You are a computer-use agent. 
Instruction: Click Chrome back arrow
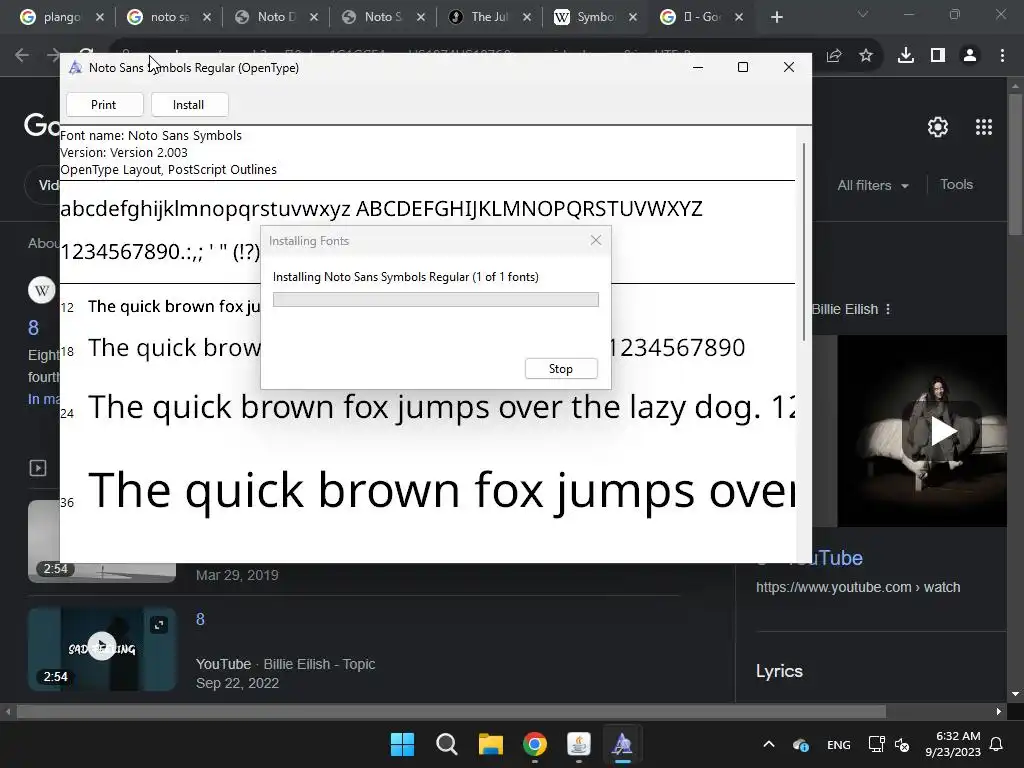click(22, 56)
